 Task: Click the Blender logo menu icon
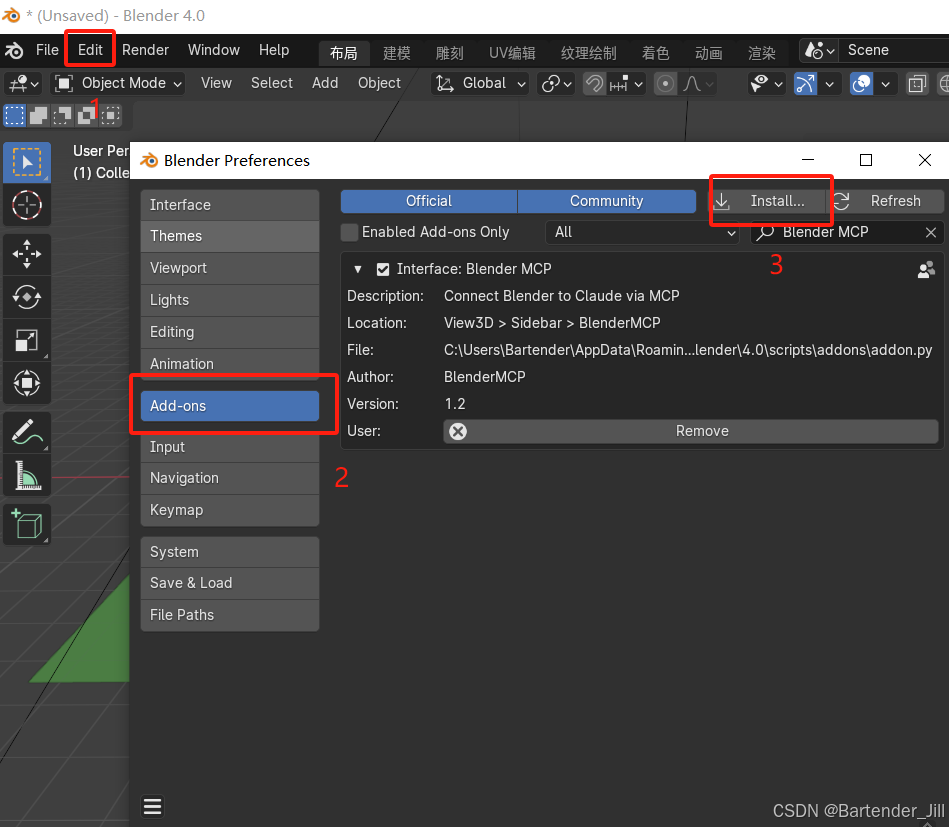click(13, 50)
